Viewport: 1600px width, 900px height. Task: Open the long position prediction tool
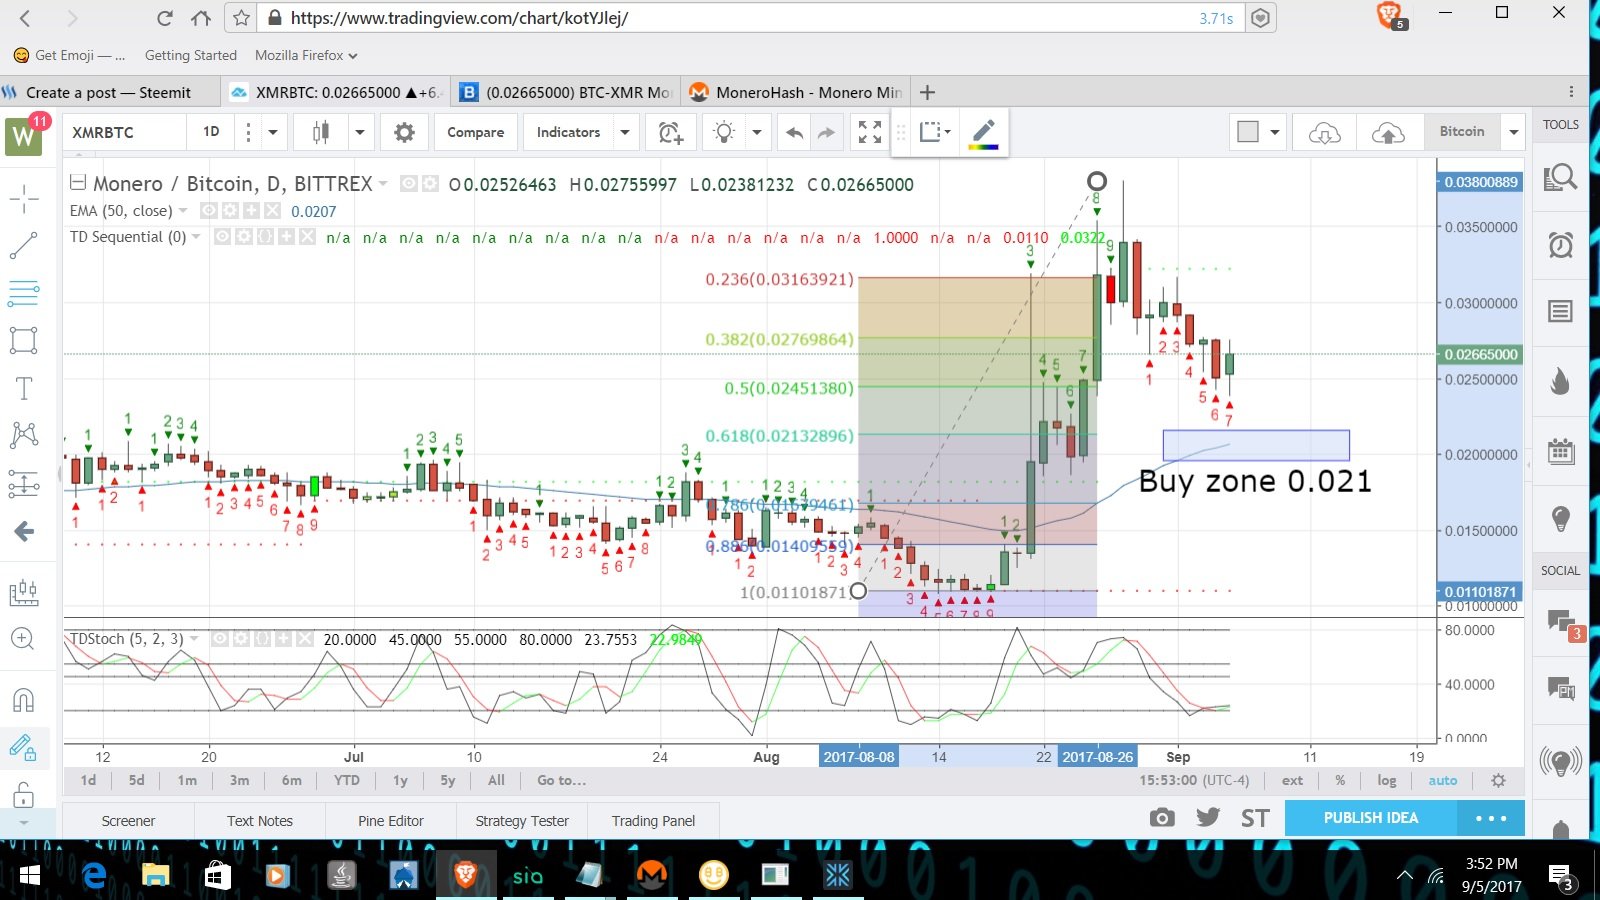24,484
